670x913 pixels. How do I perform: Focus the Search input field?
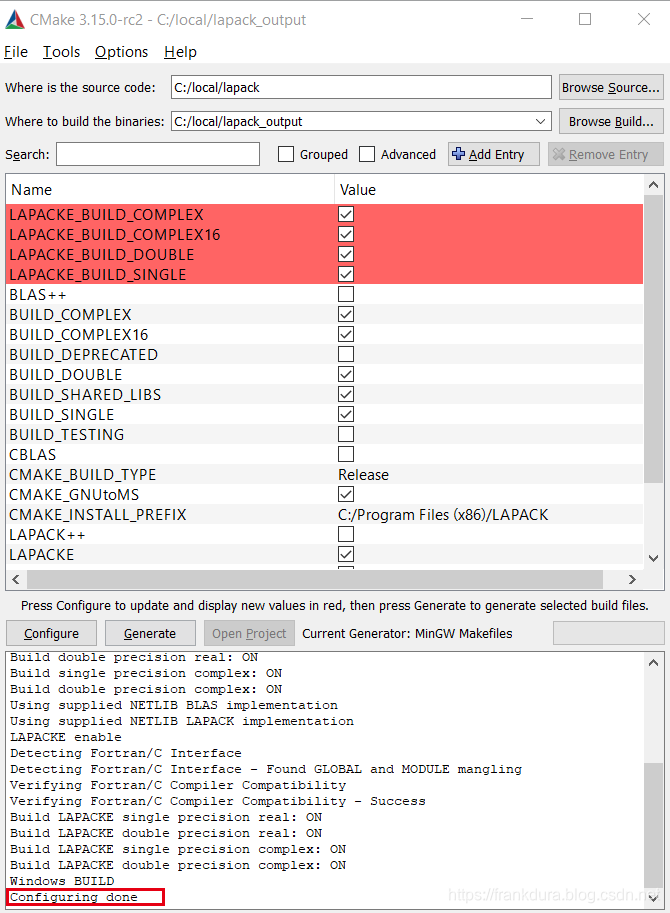158,154
